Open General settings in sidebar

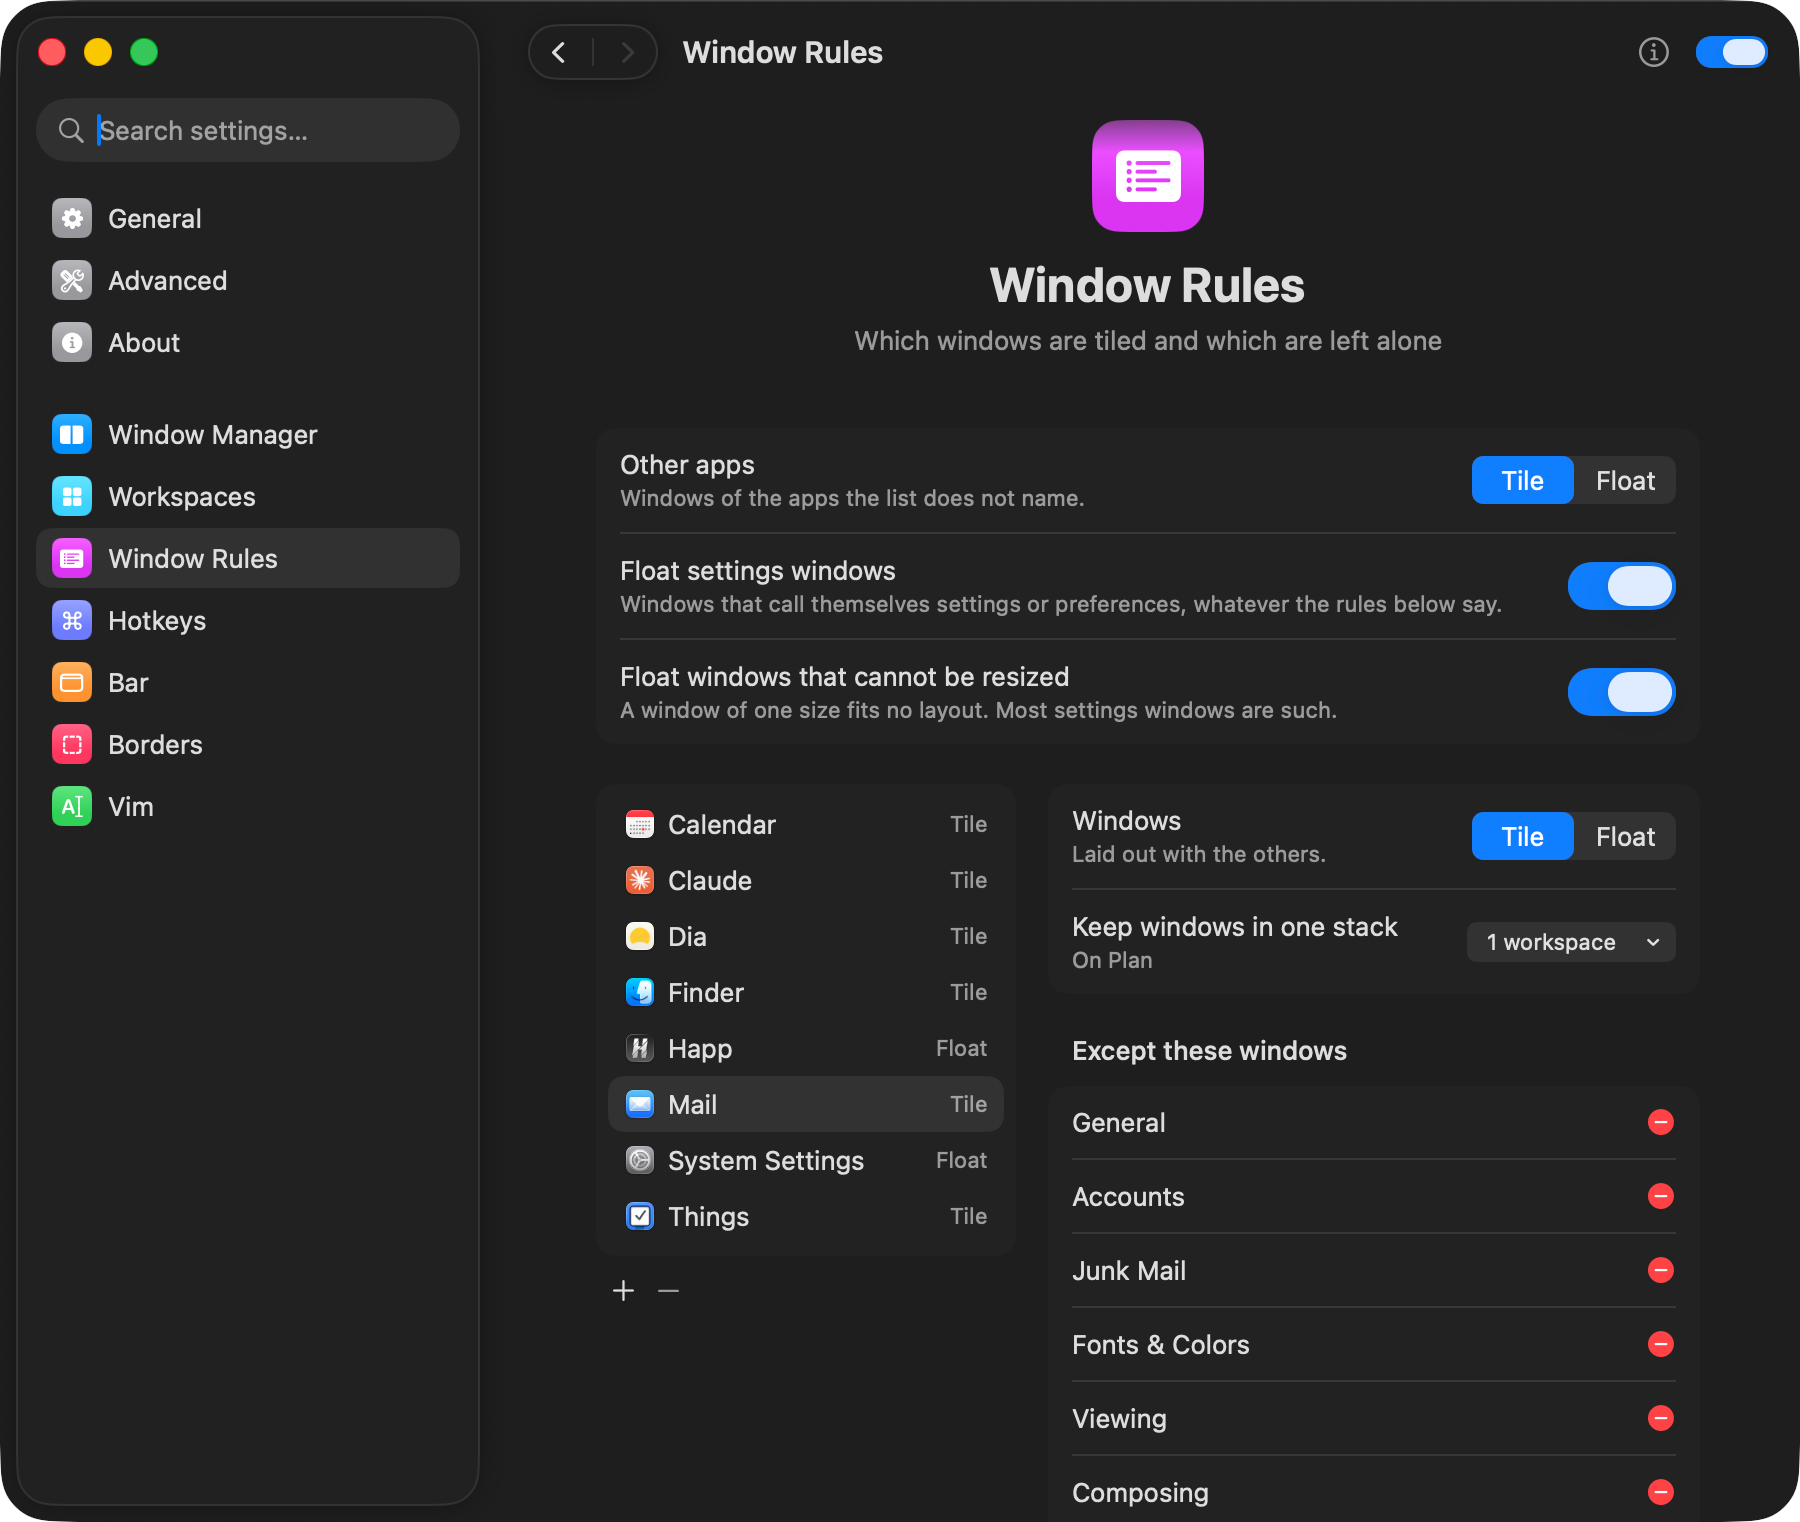[247, 219]
